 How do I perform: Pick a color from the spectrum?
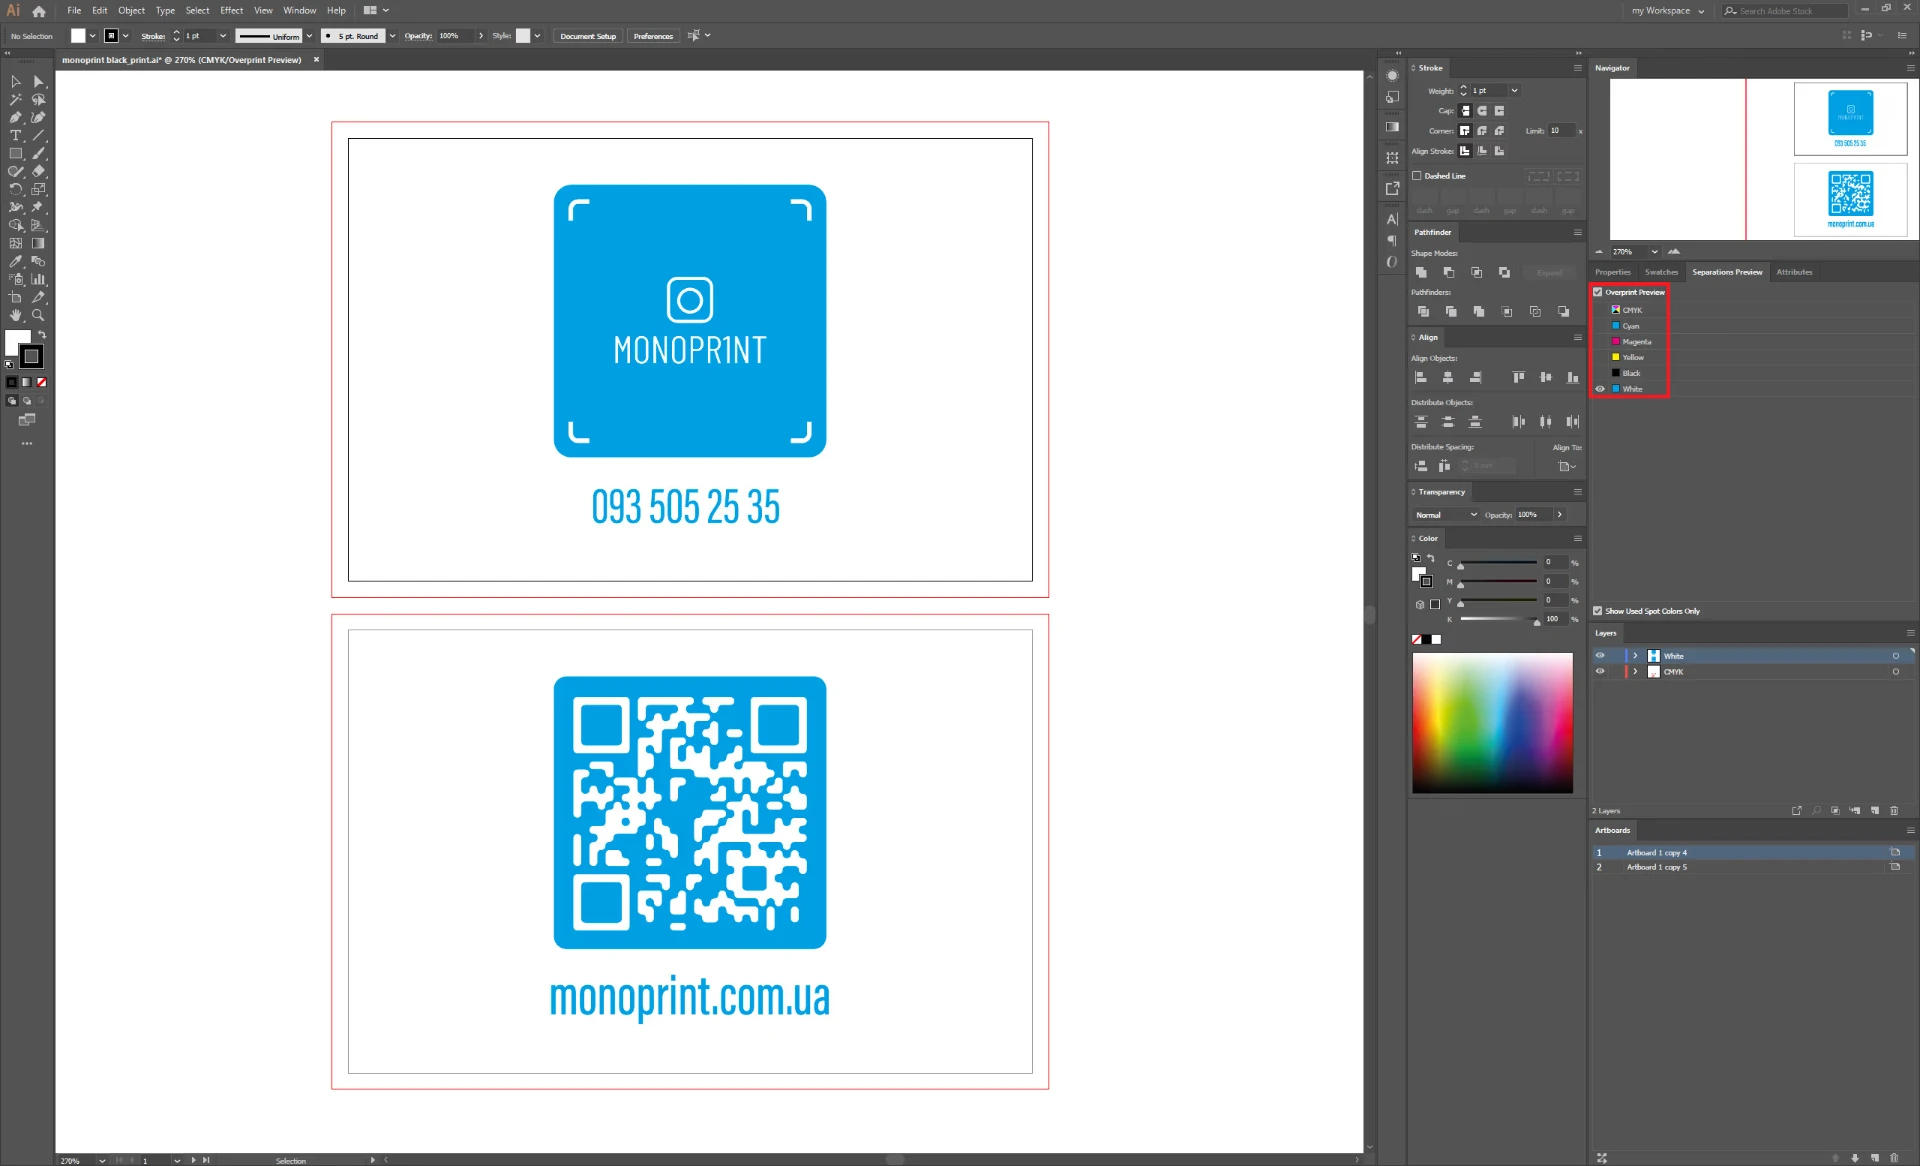(1492, 723)
